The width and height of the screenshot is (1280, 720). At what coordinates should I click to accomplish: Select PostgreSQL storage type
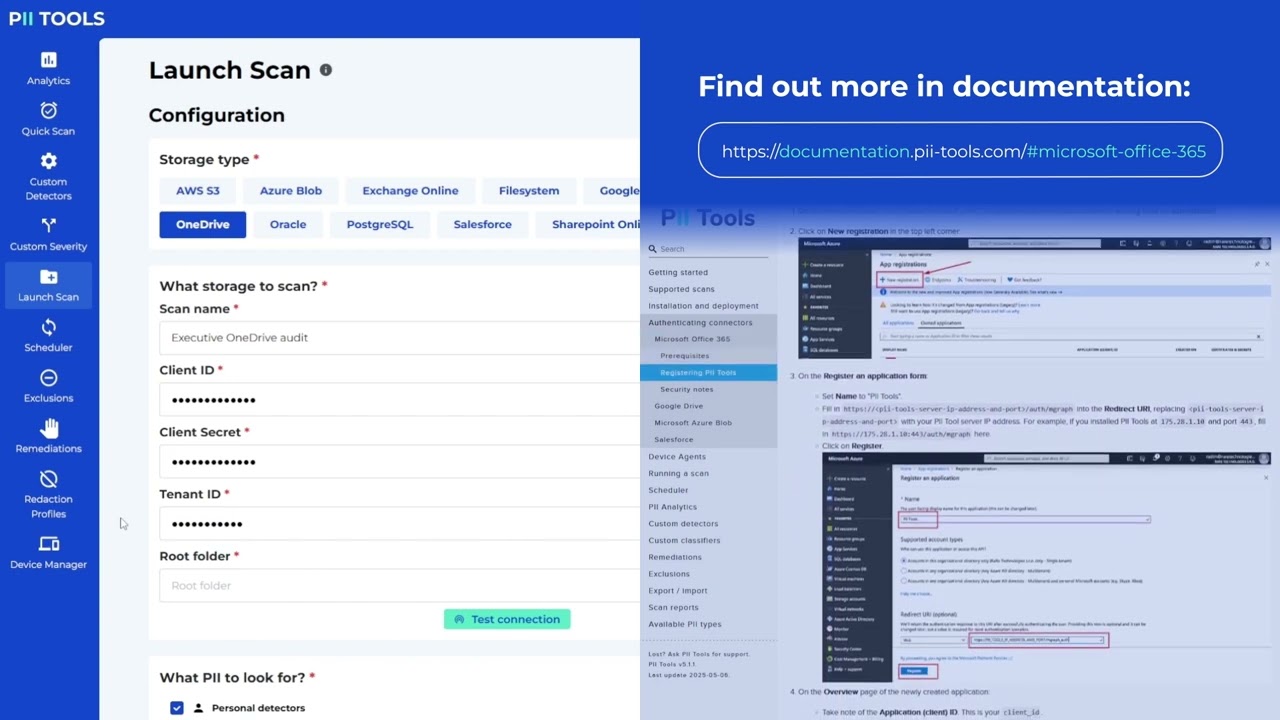(380, 225)
